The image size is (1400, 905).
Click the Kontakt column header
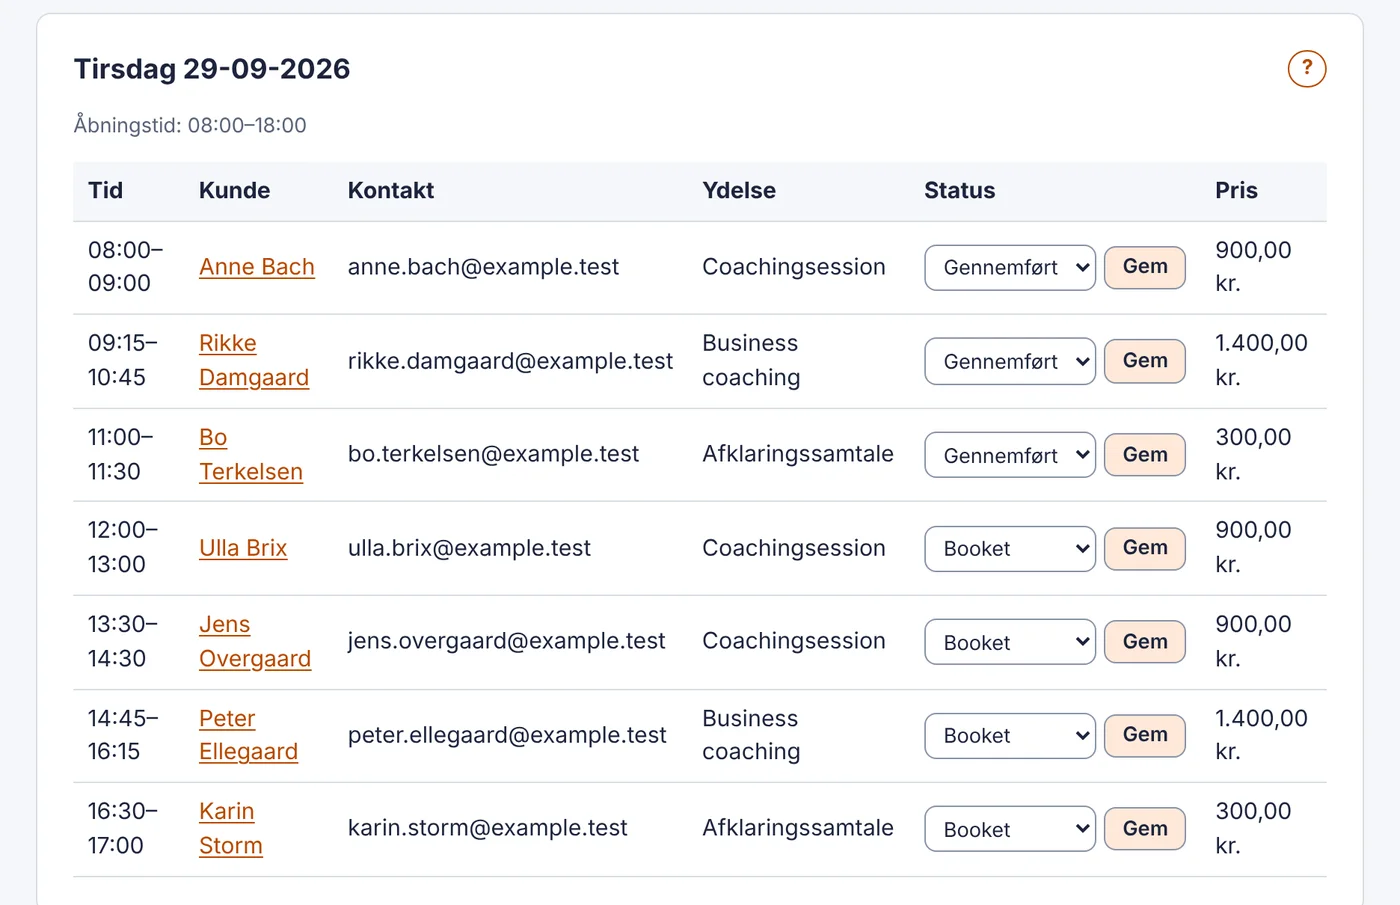(391, 191)
